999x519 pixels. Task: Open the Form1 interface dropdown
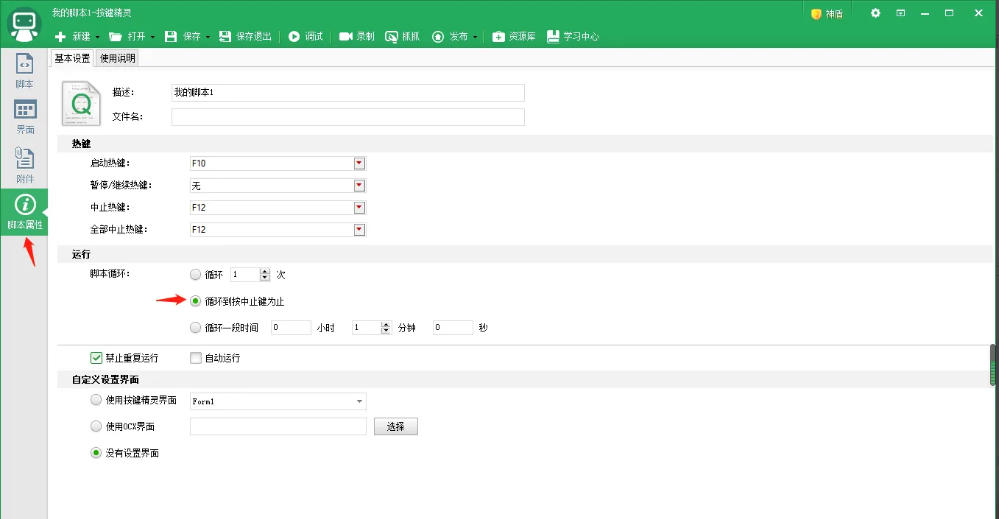point(359,401)
